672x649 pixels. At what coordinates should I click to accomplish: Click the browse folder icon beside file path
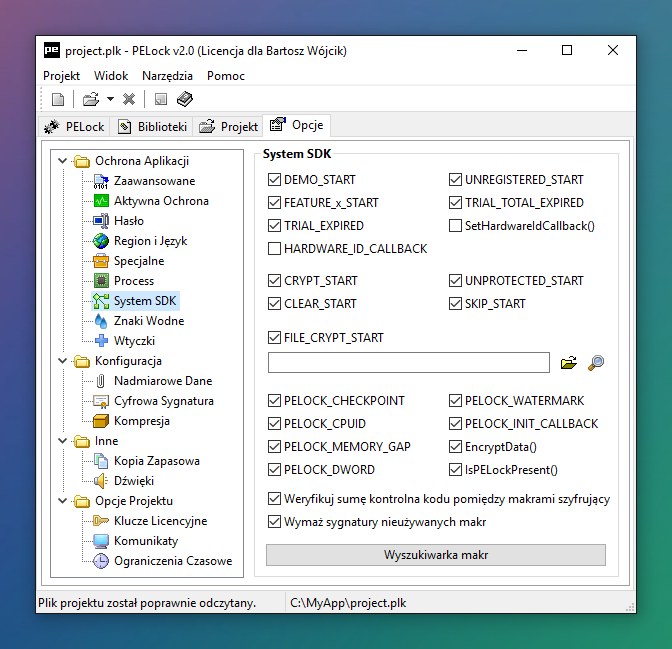(x=570, y=363)
